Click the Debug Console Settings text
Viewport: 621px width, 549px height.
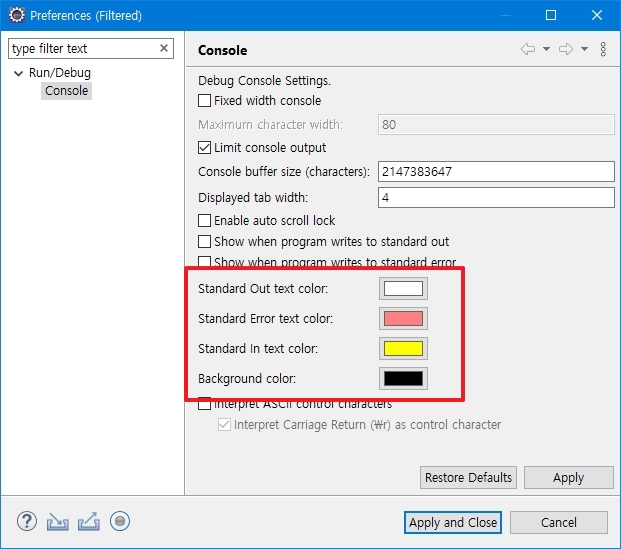(x=265, y=80)
